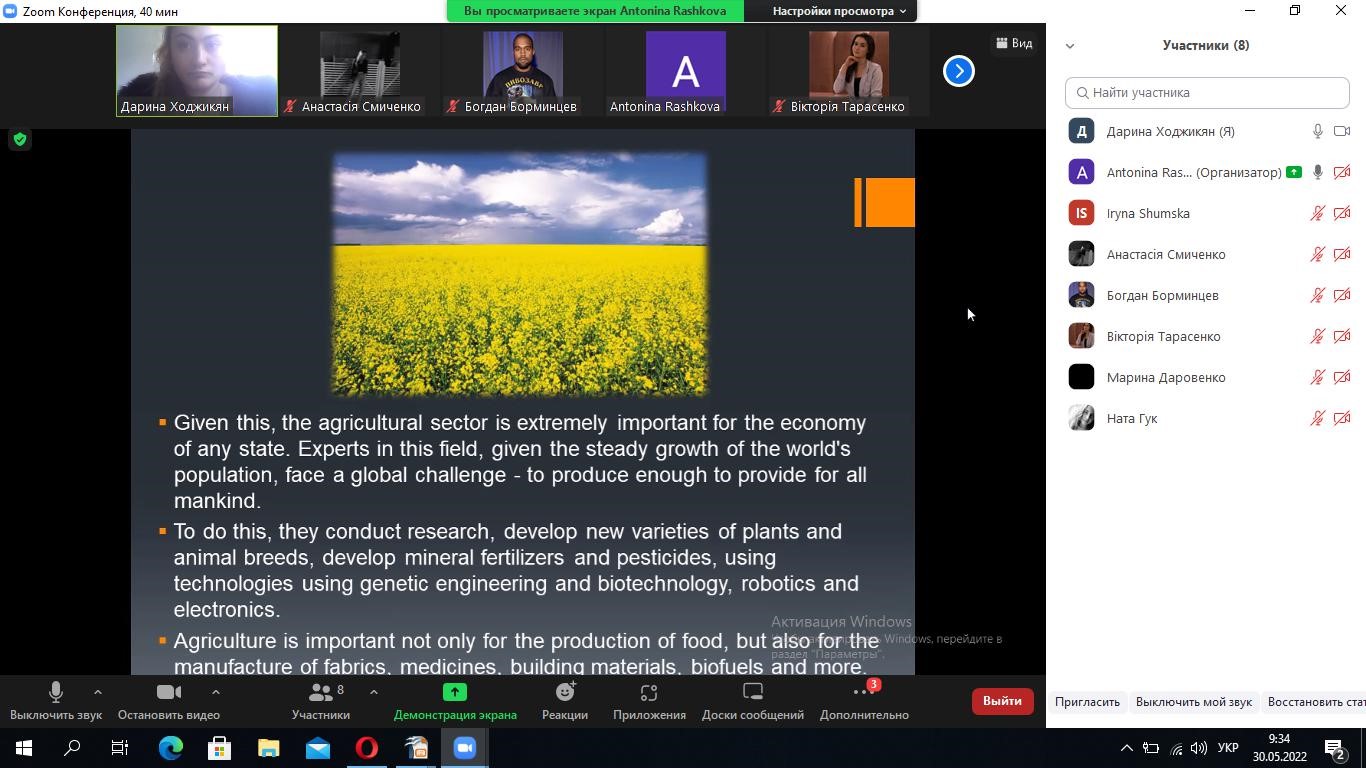Open the Apps (Приложения) panel
Screen dimensions: 1366x768
pos(649,700)
